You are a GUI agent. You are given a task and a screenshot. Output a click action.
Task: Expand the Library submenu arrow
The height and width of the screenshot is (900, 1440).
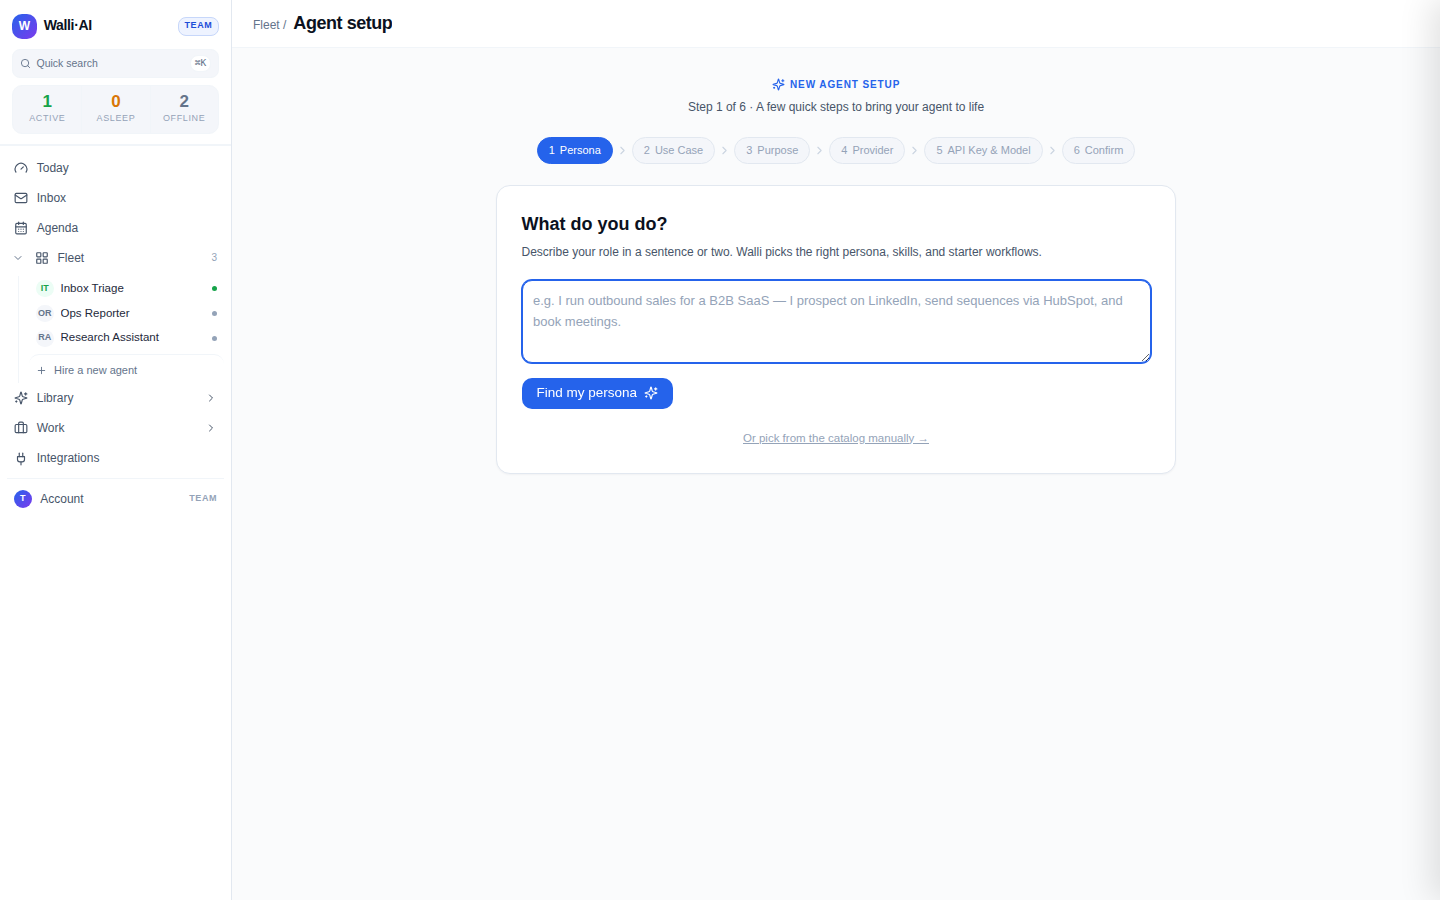(211, 398)
